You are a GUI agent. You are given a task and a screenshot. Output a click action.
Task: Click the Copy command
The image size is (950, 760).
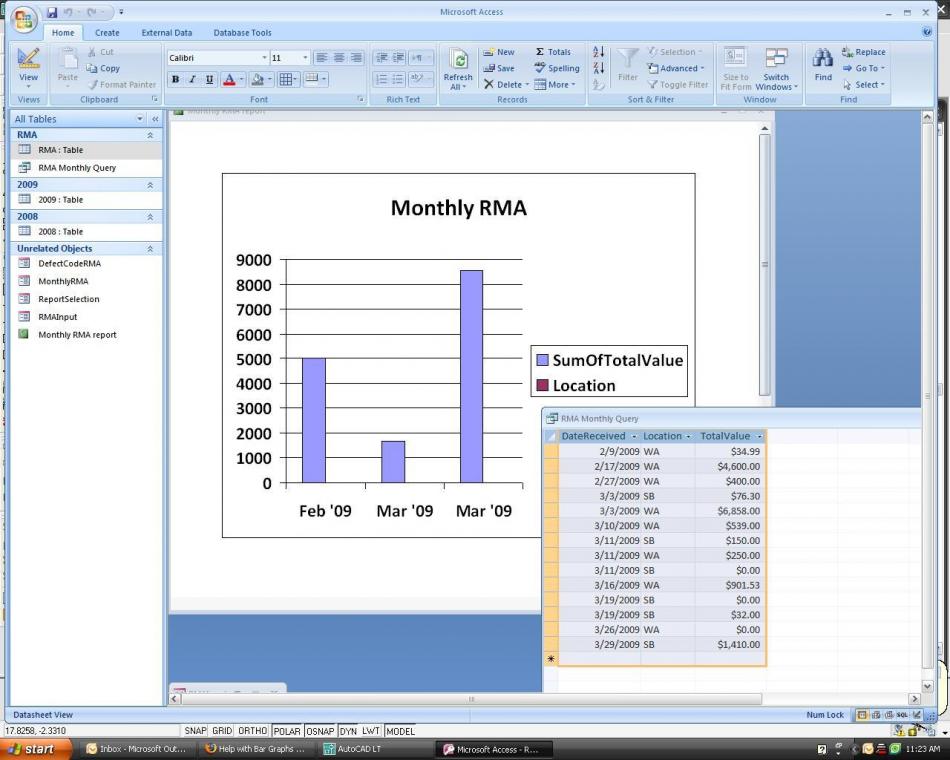tap(103, 68)
